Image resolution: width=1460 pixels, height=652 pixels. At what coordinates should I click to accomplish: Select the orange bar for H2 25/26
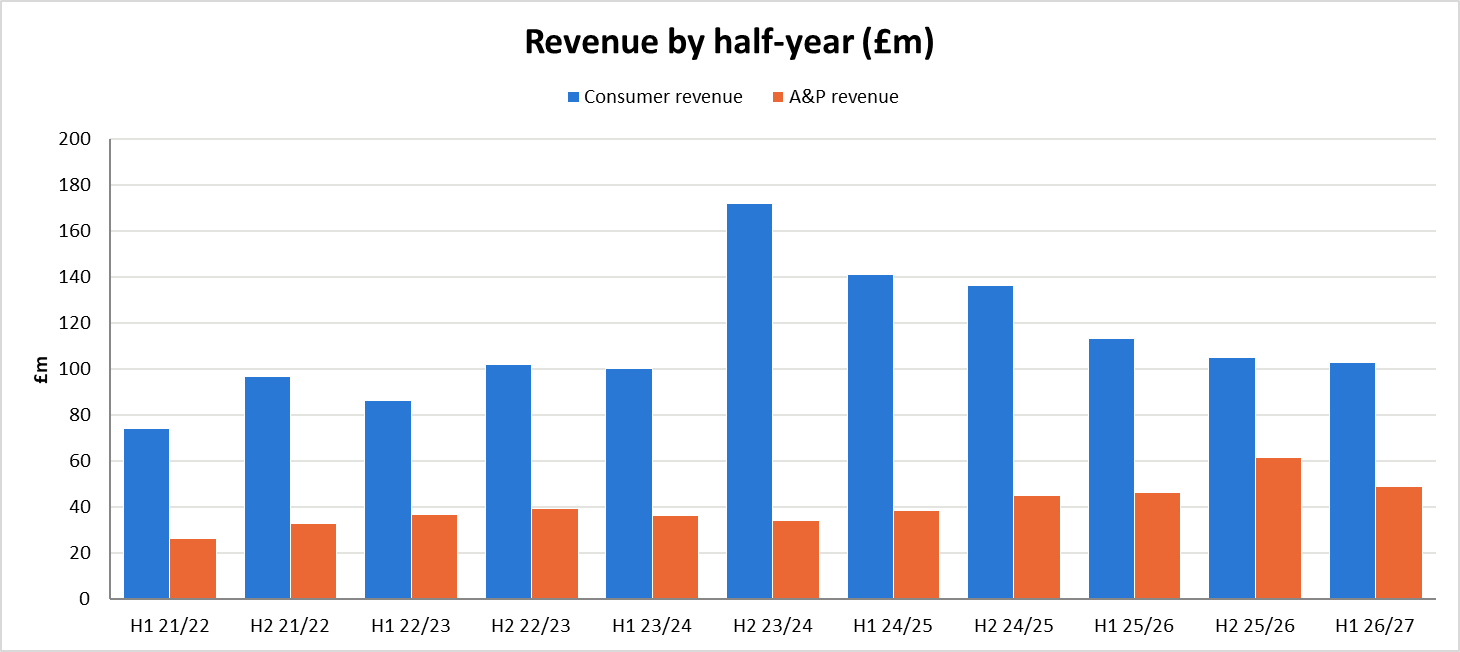click(1278, 528)
